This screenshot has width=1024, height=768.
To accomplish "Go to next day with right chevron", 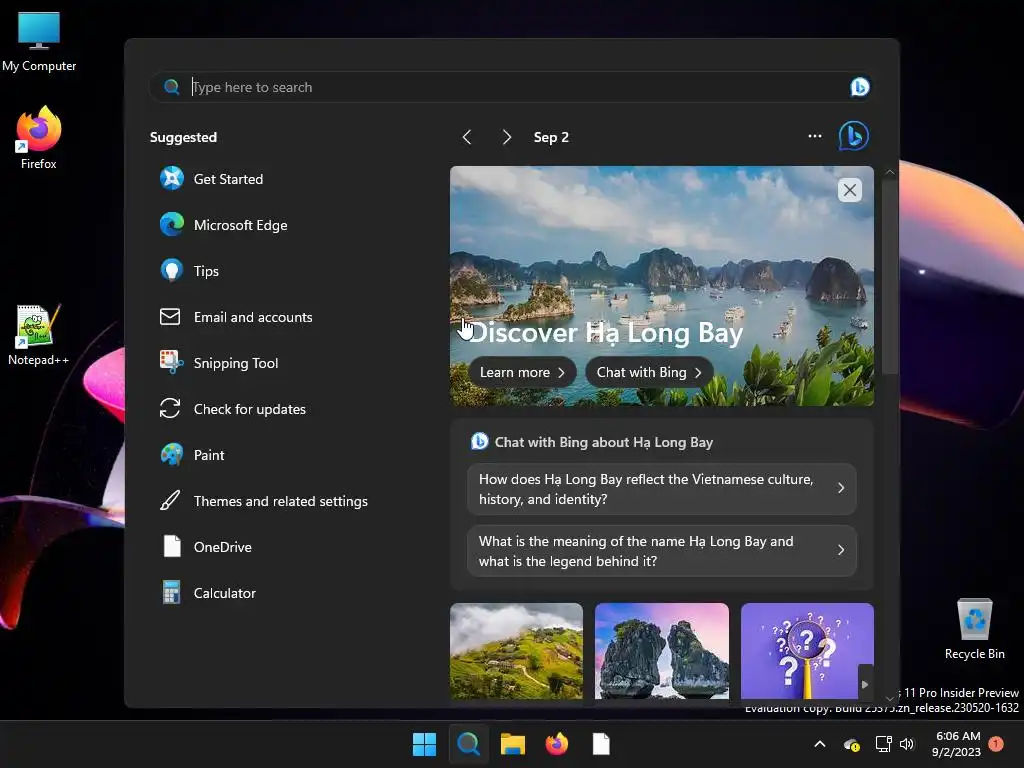I will click(x=507, y=137).
